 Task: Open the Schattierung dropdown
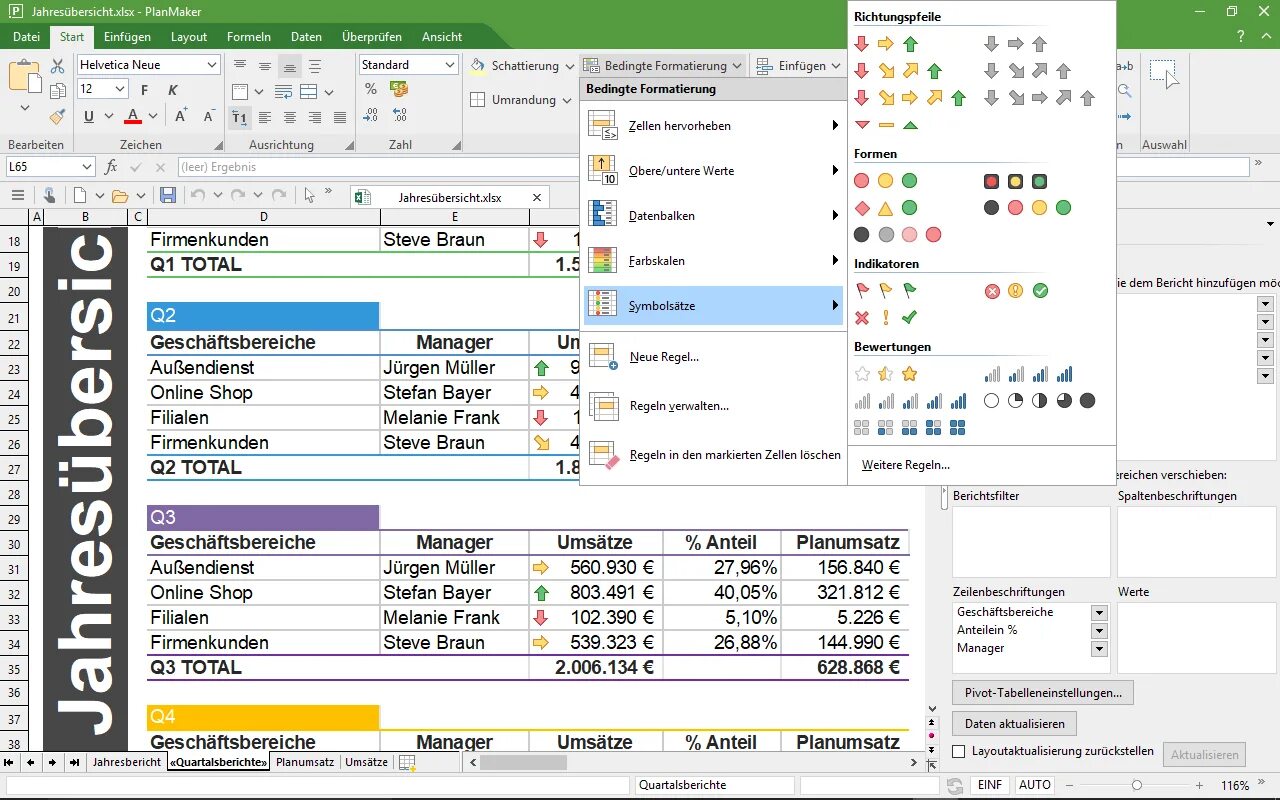(x=569, y=66)
